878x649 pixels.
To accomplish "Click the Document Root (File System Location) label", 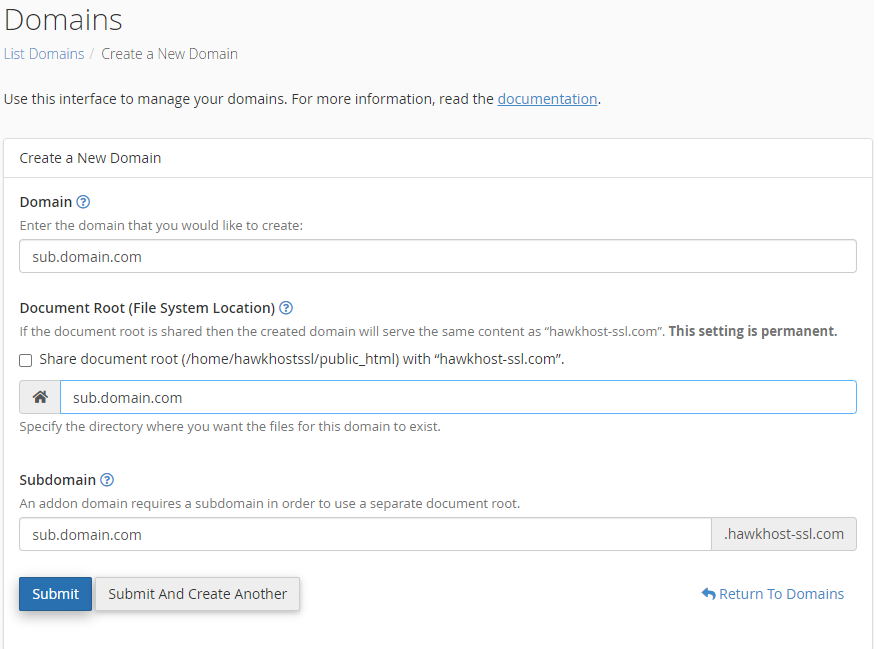I will [x=147, y=308].
